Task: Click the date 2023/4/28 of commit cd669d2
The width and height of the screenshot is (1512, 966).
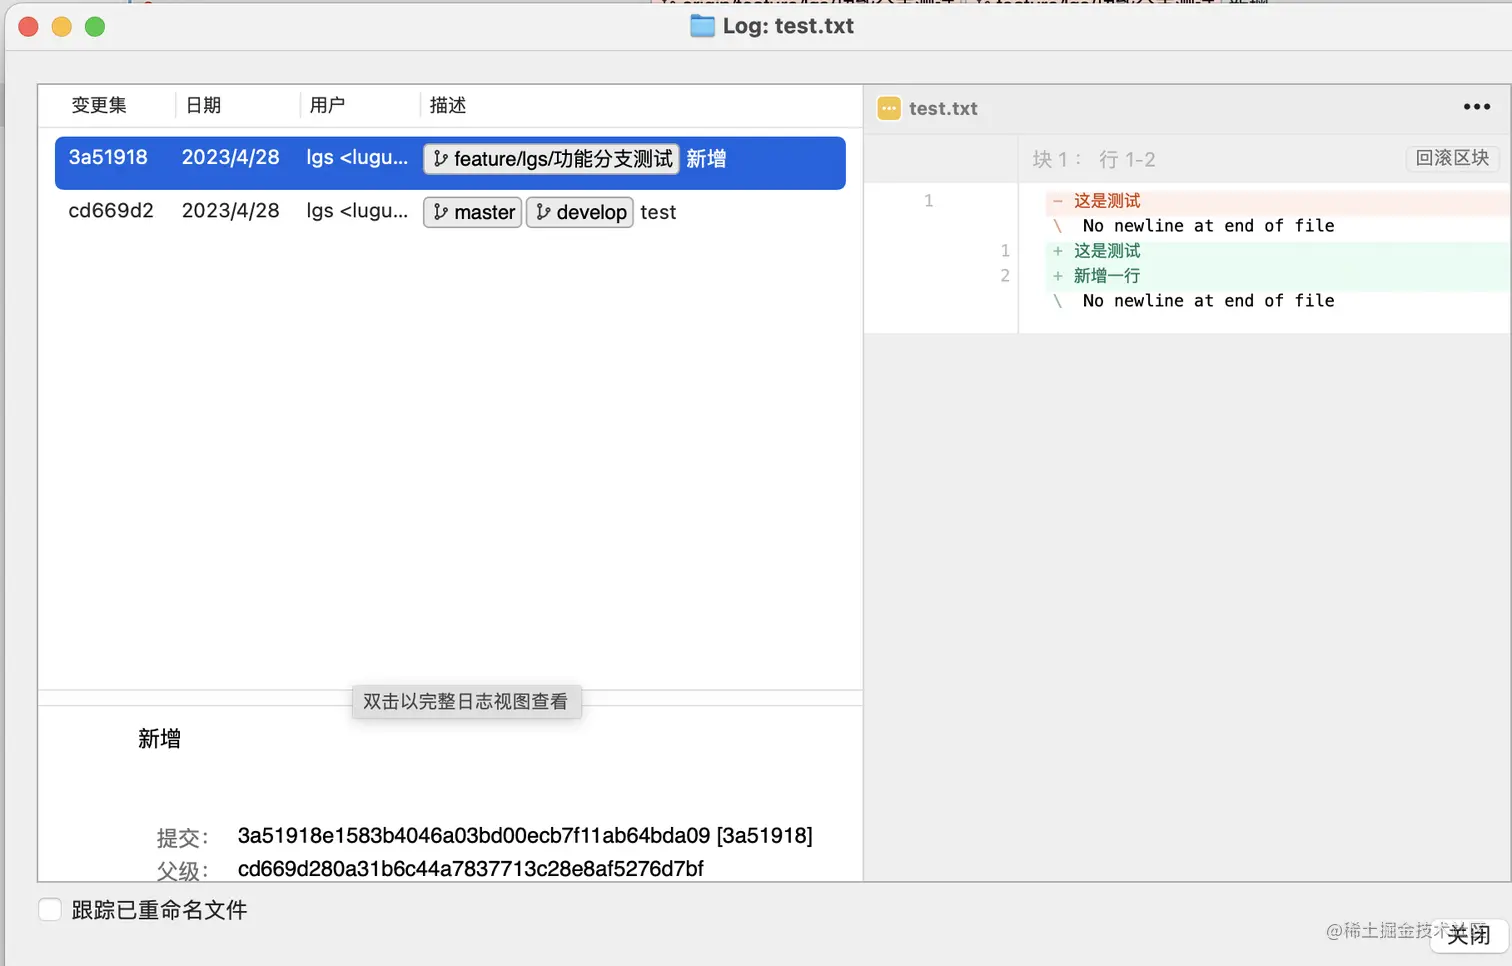Action: coord(231,211)
